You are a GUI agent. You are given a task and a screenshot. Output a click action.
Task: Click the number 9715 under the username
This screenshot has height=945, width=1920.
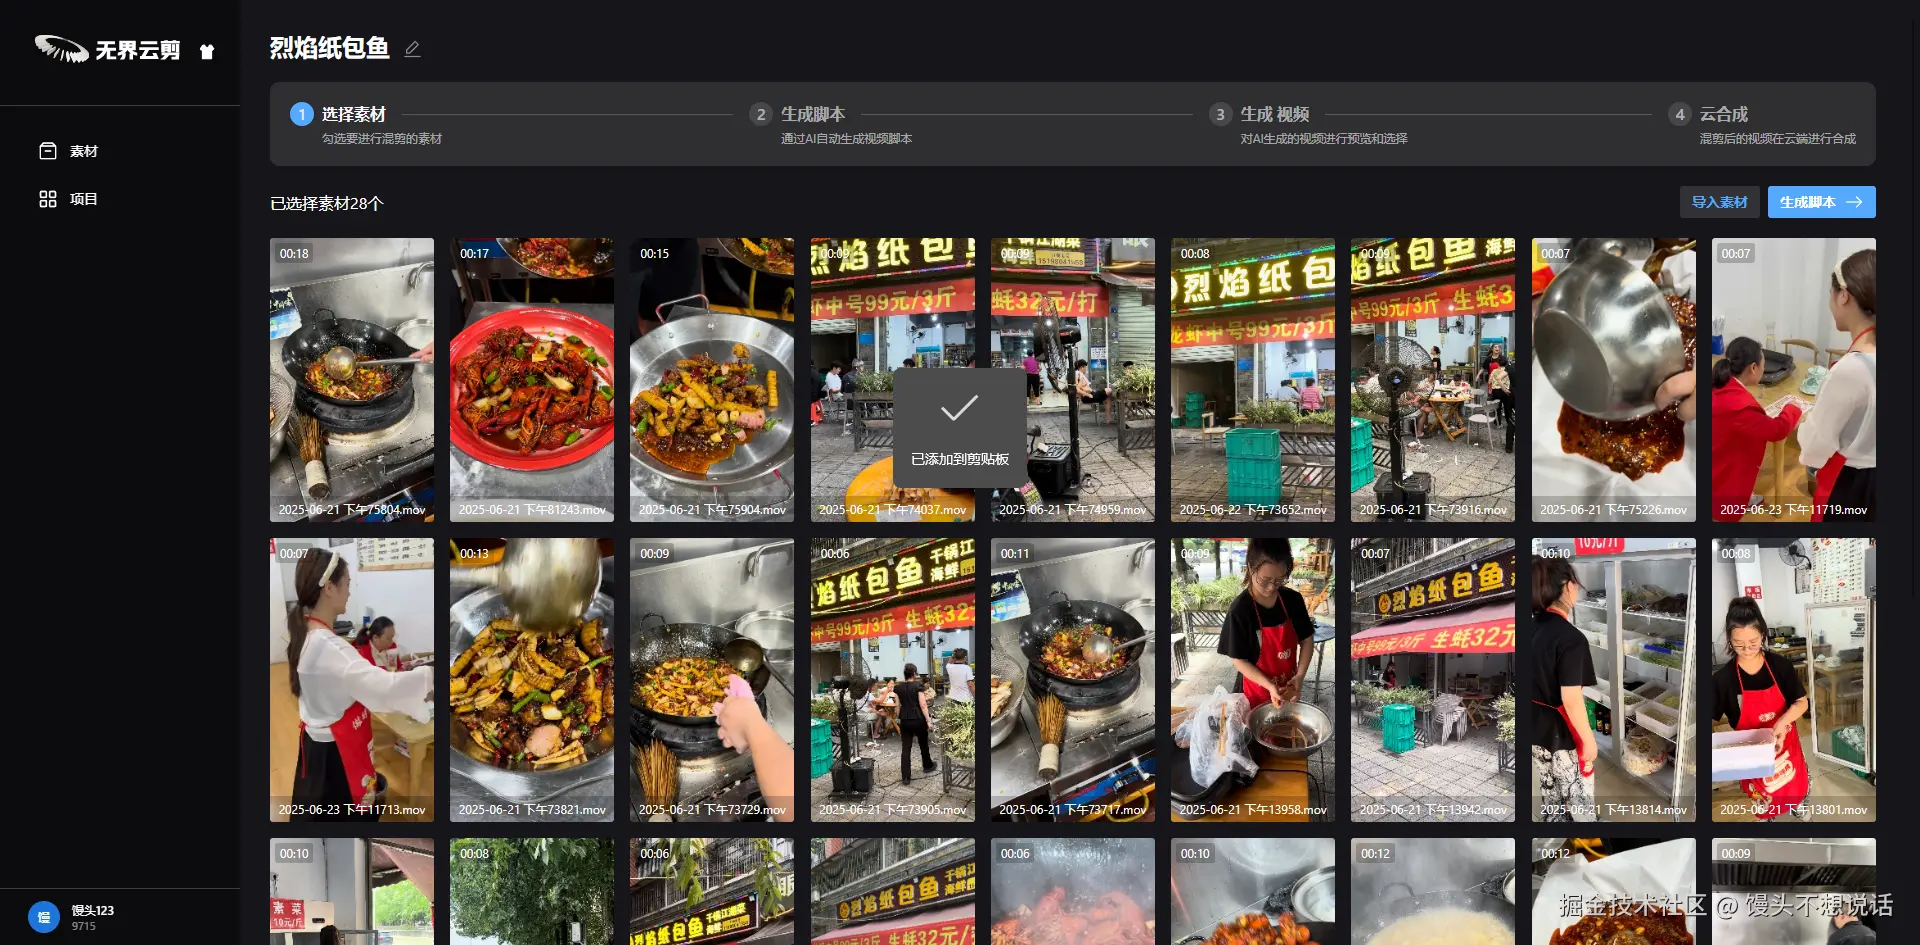tap(84, 927)
